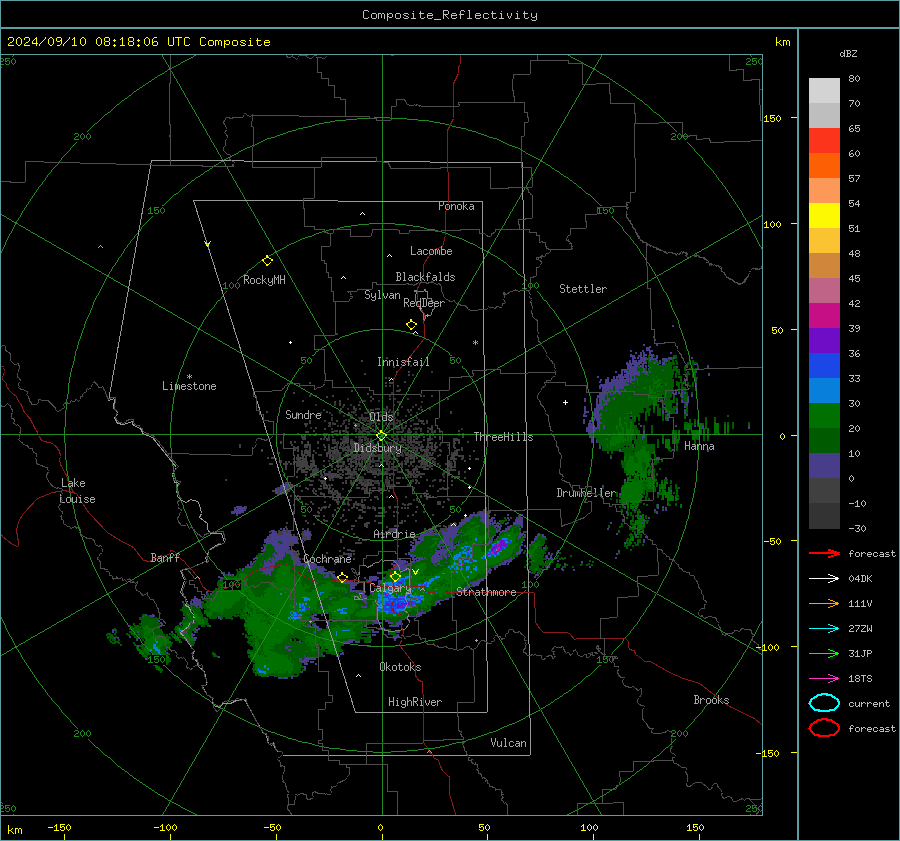Click the ThreeHills town label
Viewport: 900px width, 841px height.
point(503,437)
